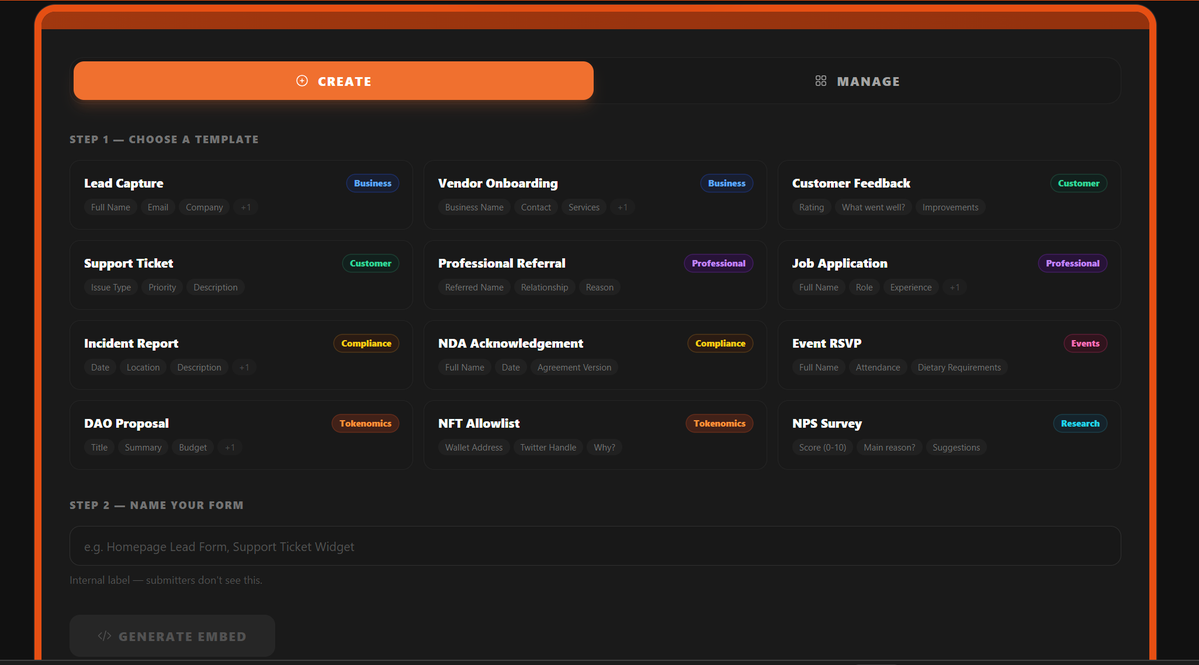Screen dimensions: 1199x665
Task: Click Tokenomics badge on NFT Allowlist
Action: tap(719, 423)
